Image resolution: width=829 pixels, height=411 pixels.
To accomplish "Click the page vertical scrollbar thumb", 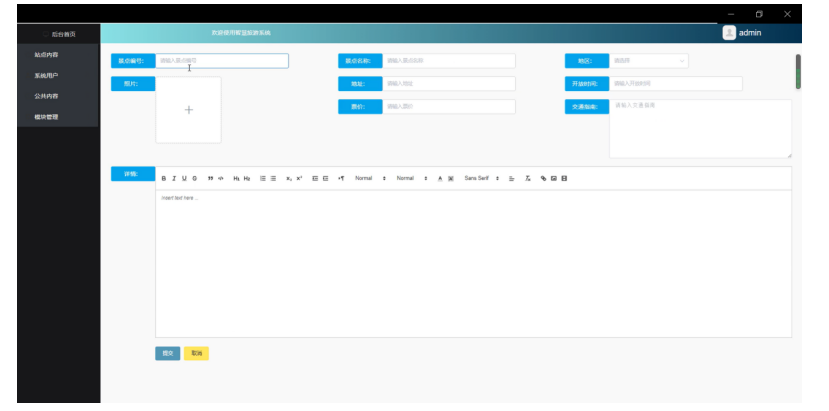I will click(x=798, y=71).
